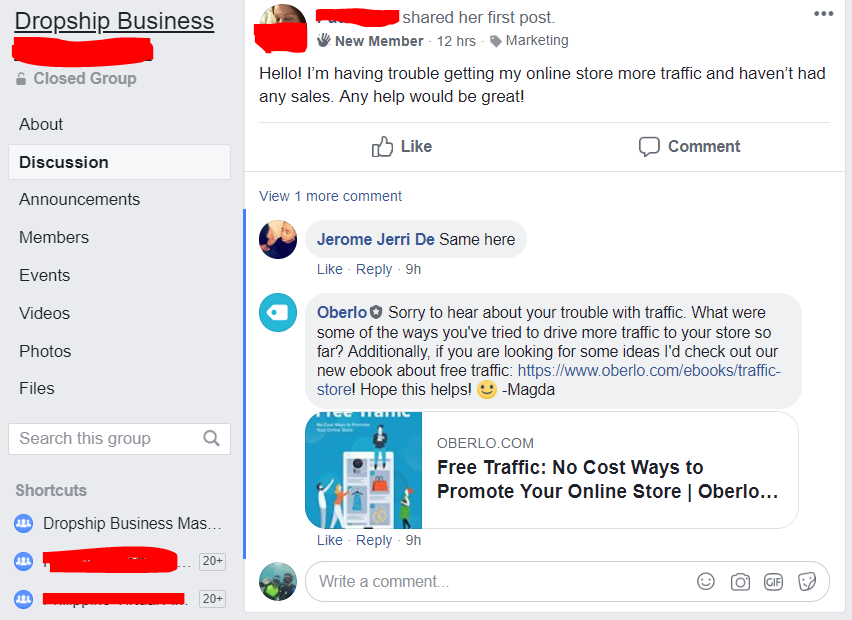Go to the Members section
This screenshot has height=620, width=852.
click(x=54, y=237)
